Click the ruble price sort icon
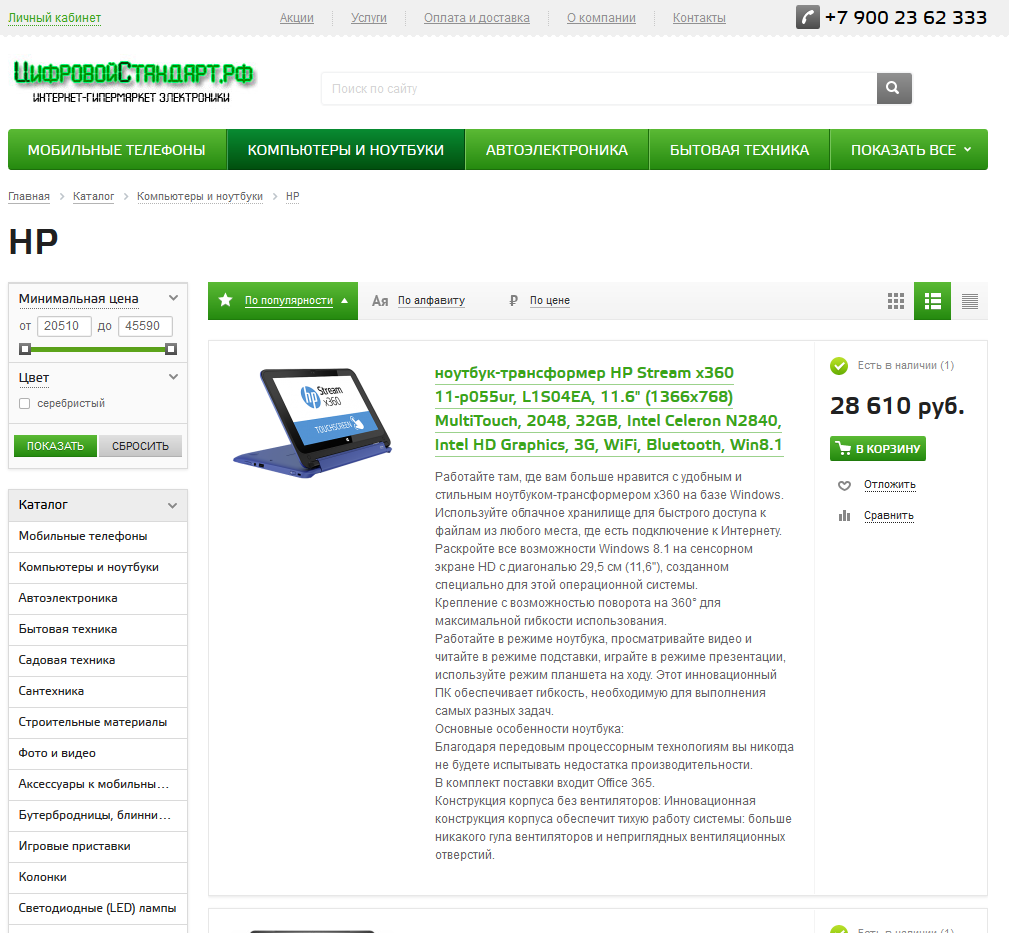 [x=514, y=300]
